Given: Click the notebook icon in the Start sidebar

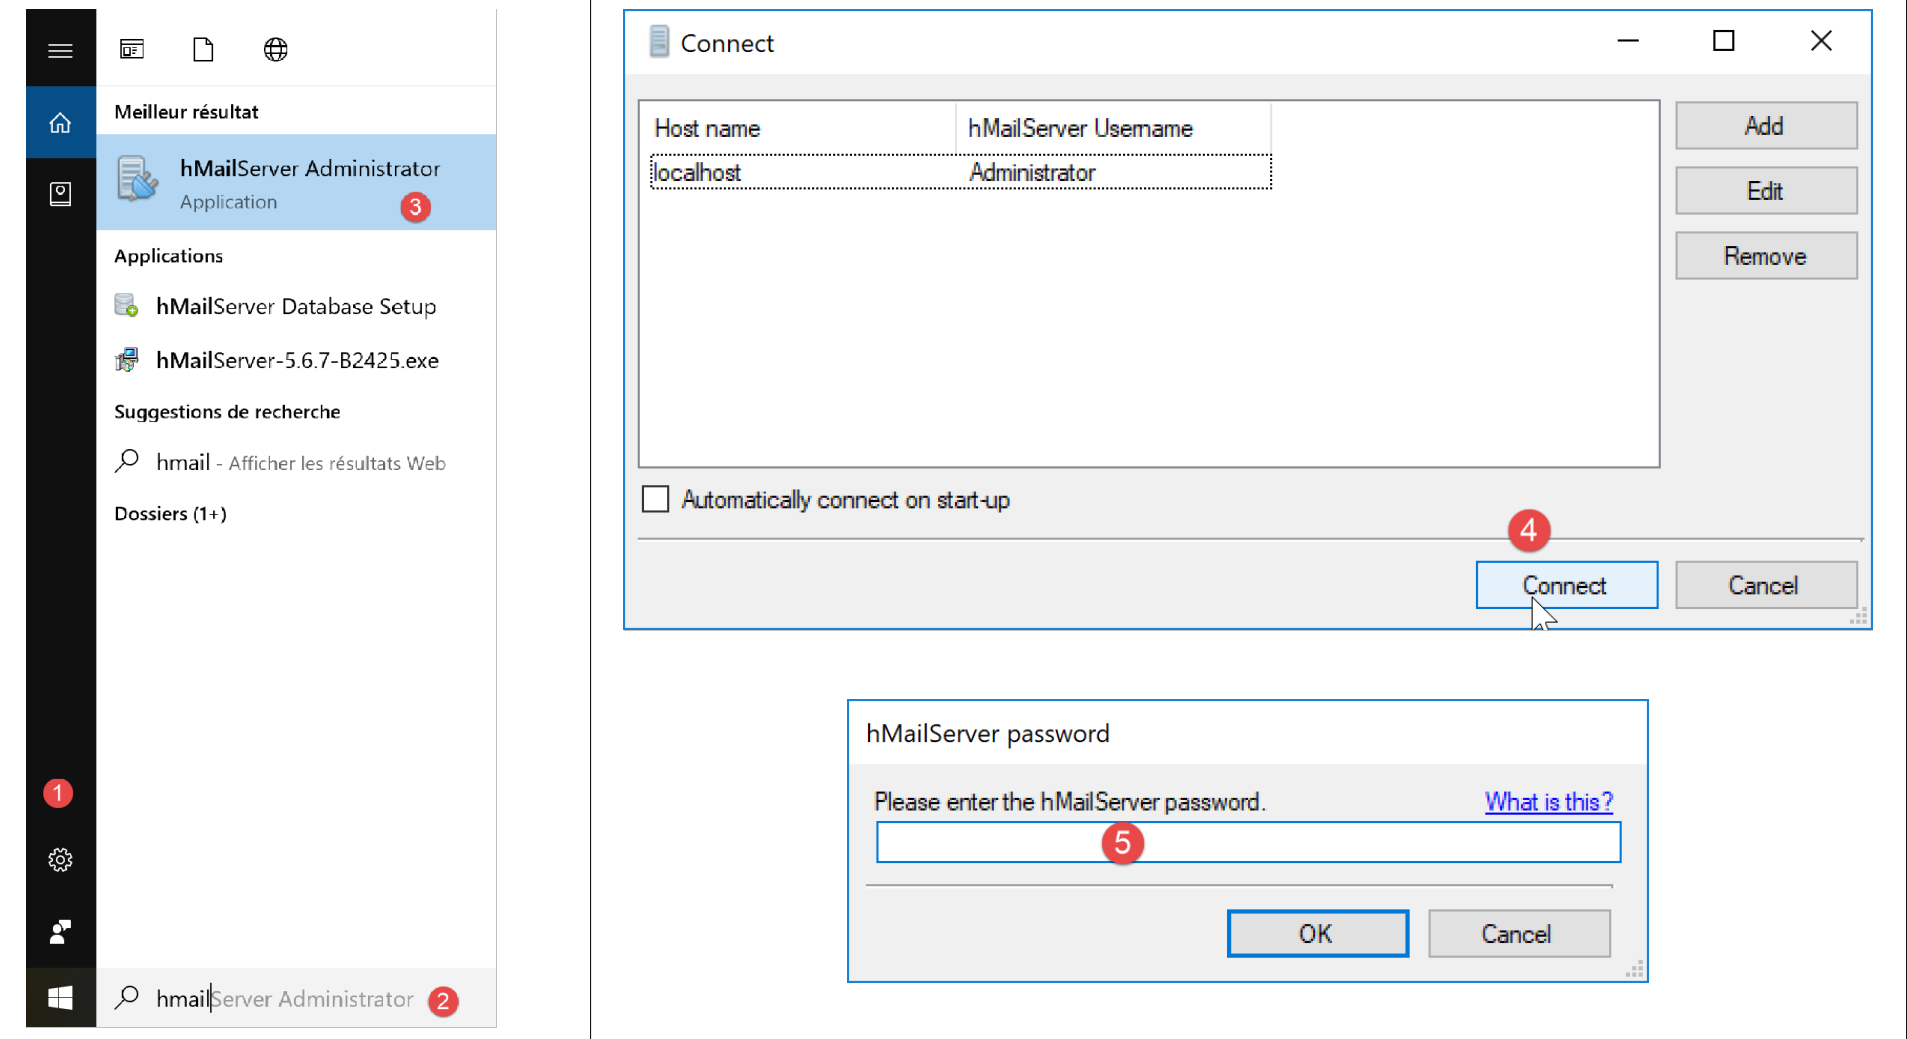Looking at the screenshot, I should [x=60, y=194].
